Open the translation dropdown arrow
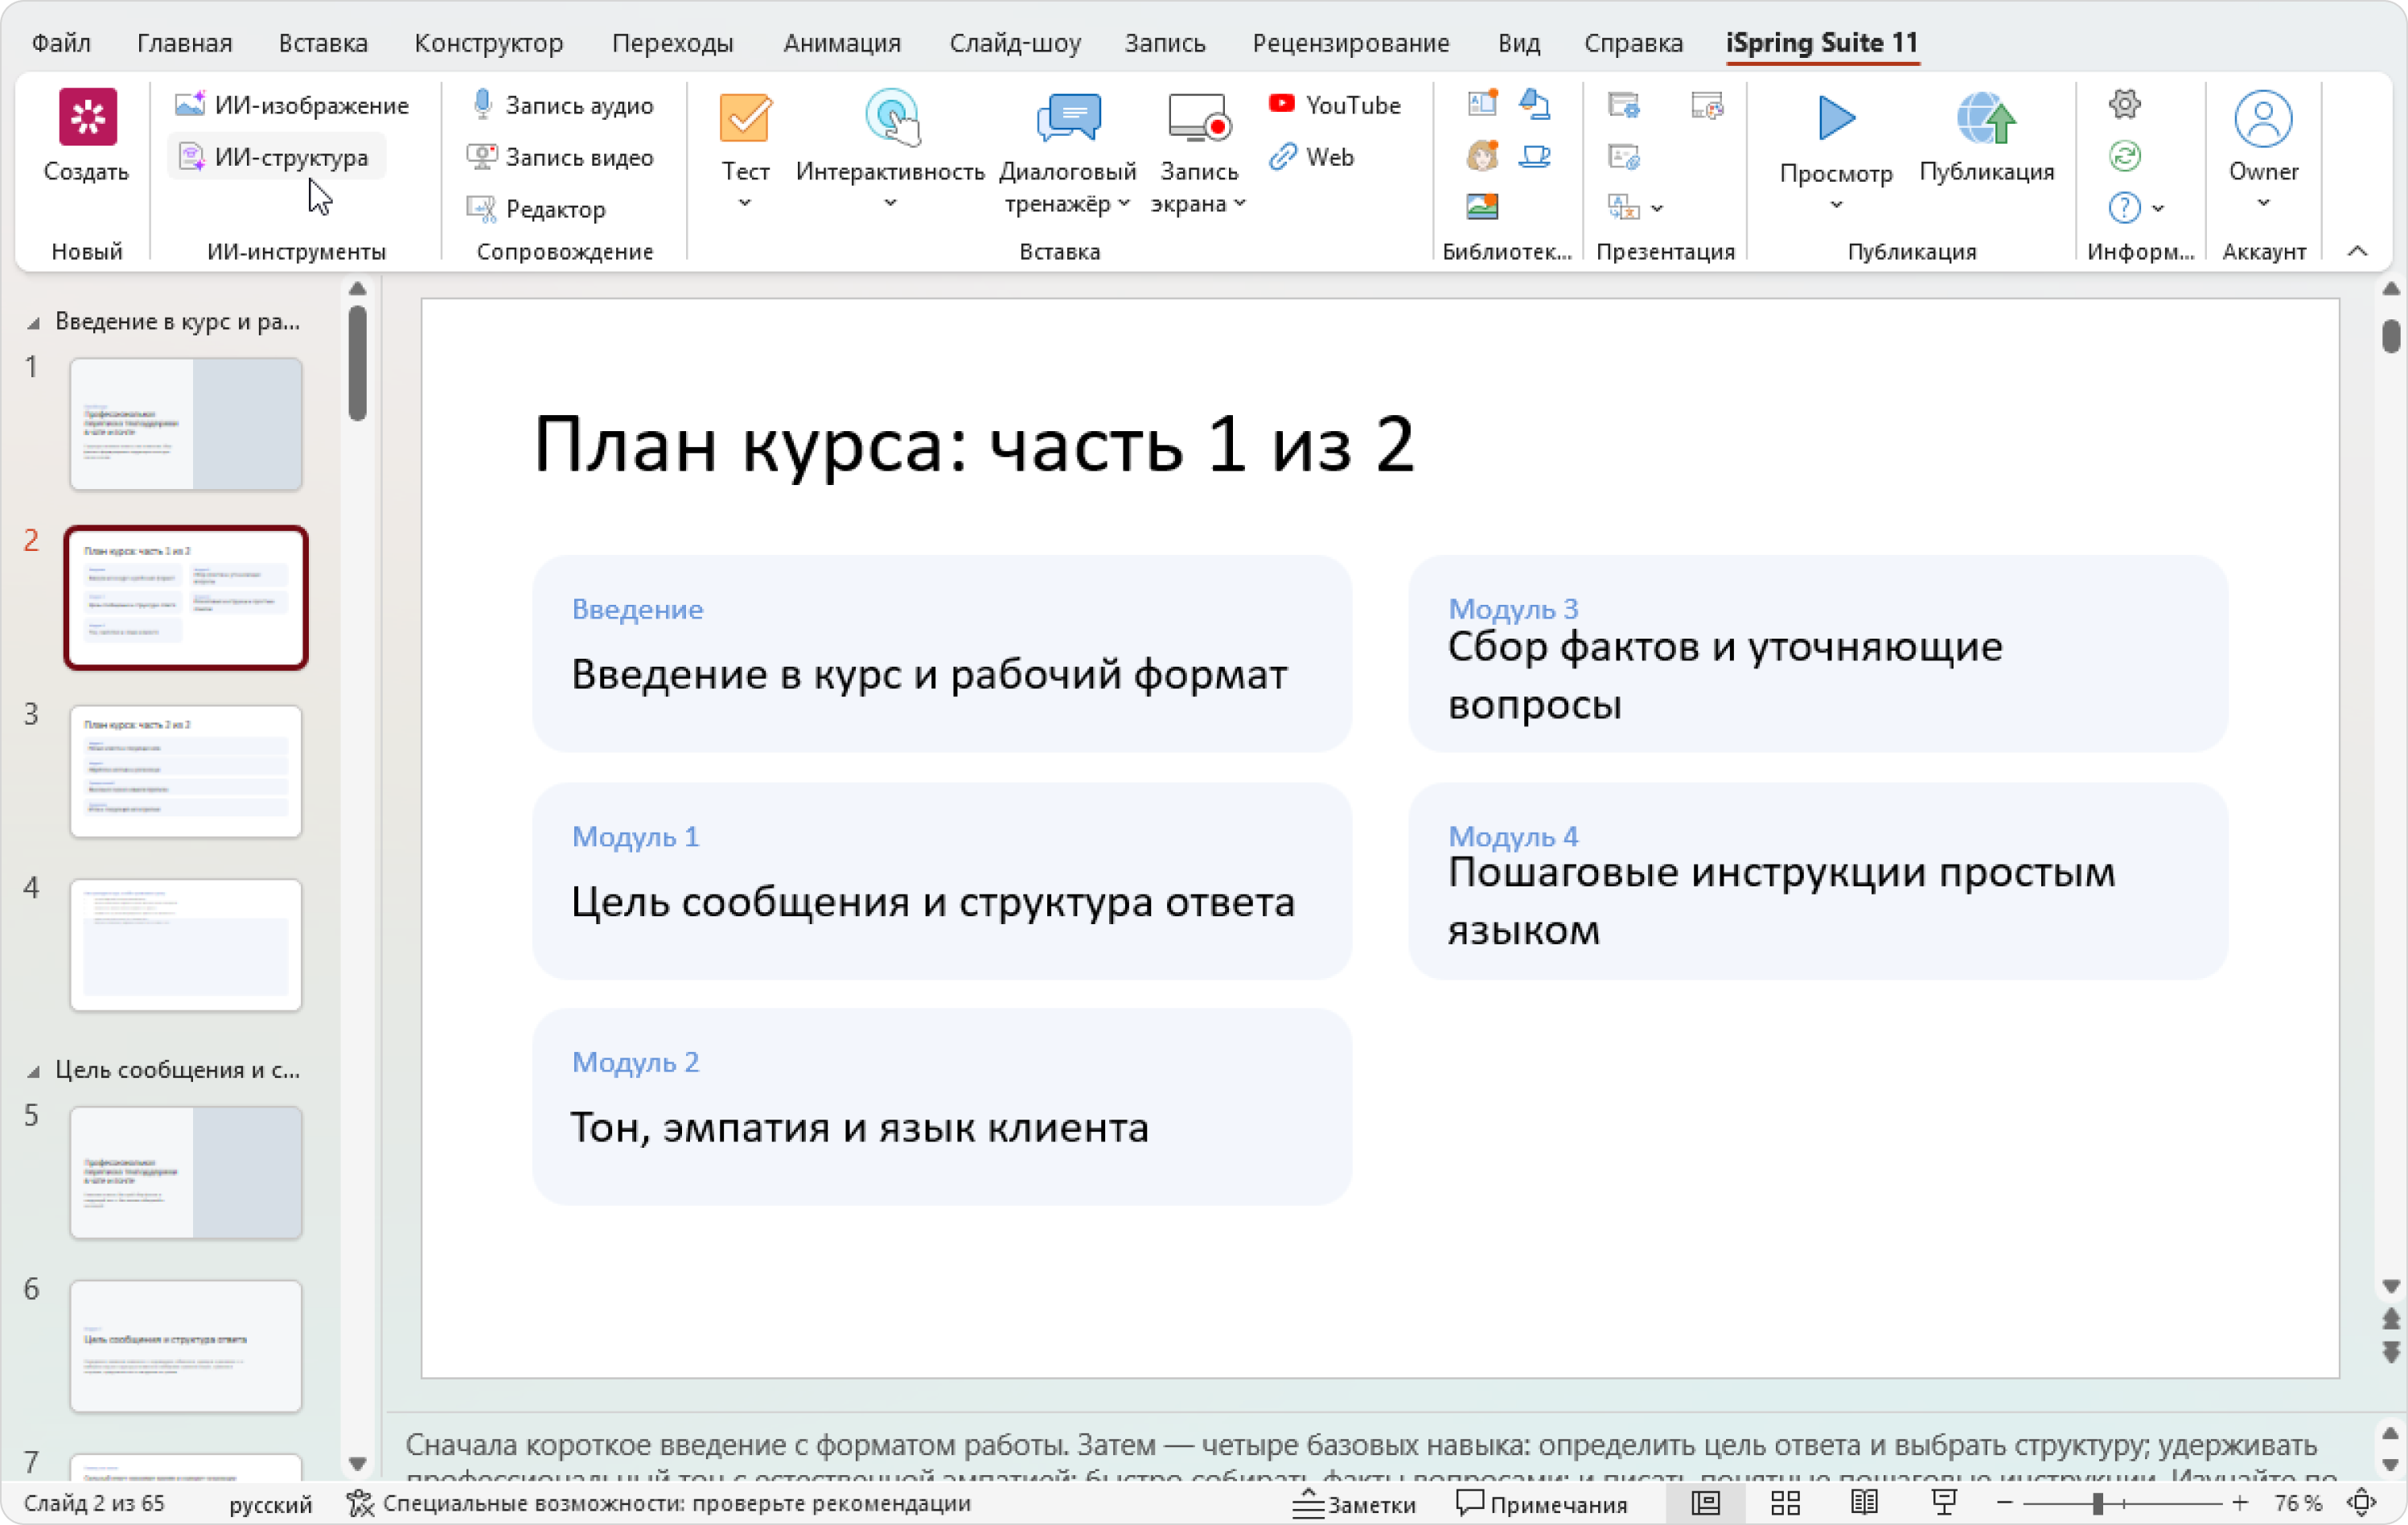The image size is (2408, 1525). [x=1657, y=208]
